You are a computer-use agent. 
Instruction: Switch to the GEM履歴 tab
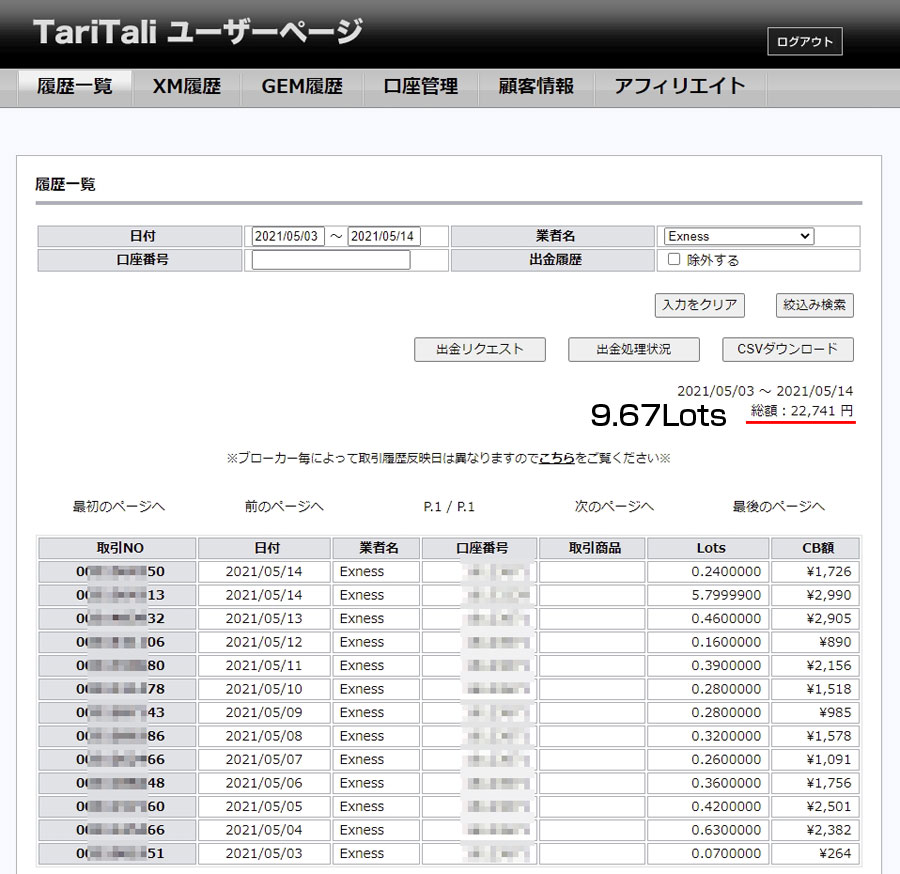(x=305, y=87)
